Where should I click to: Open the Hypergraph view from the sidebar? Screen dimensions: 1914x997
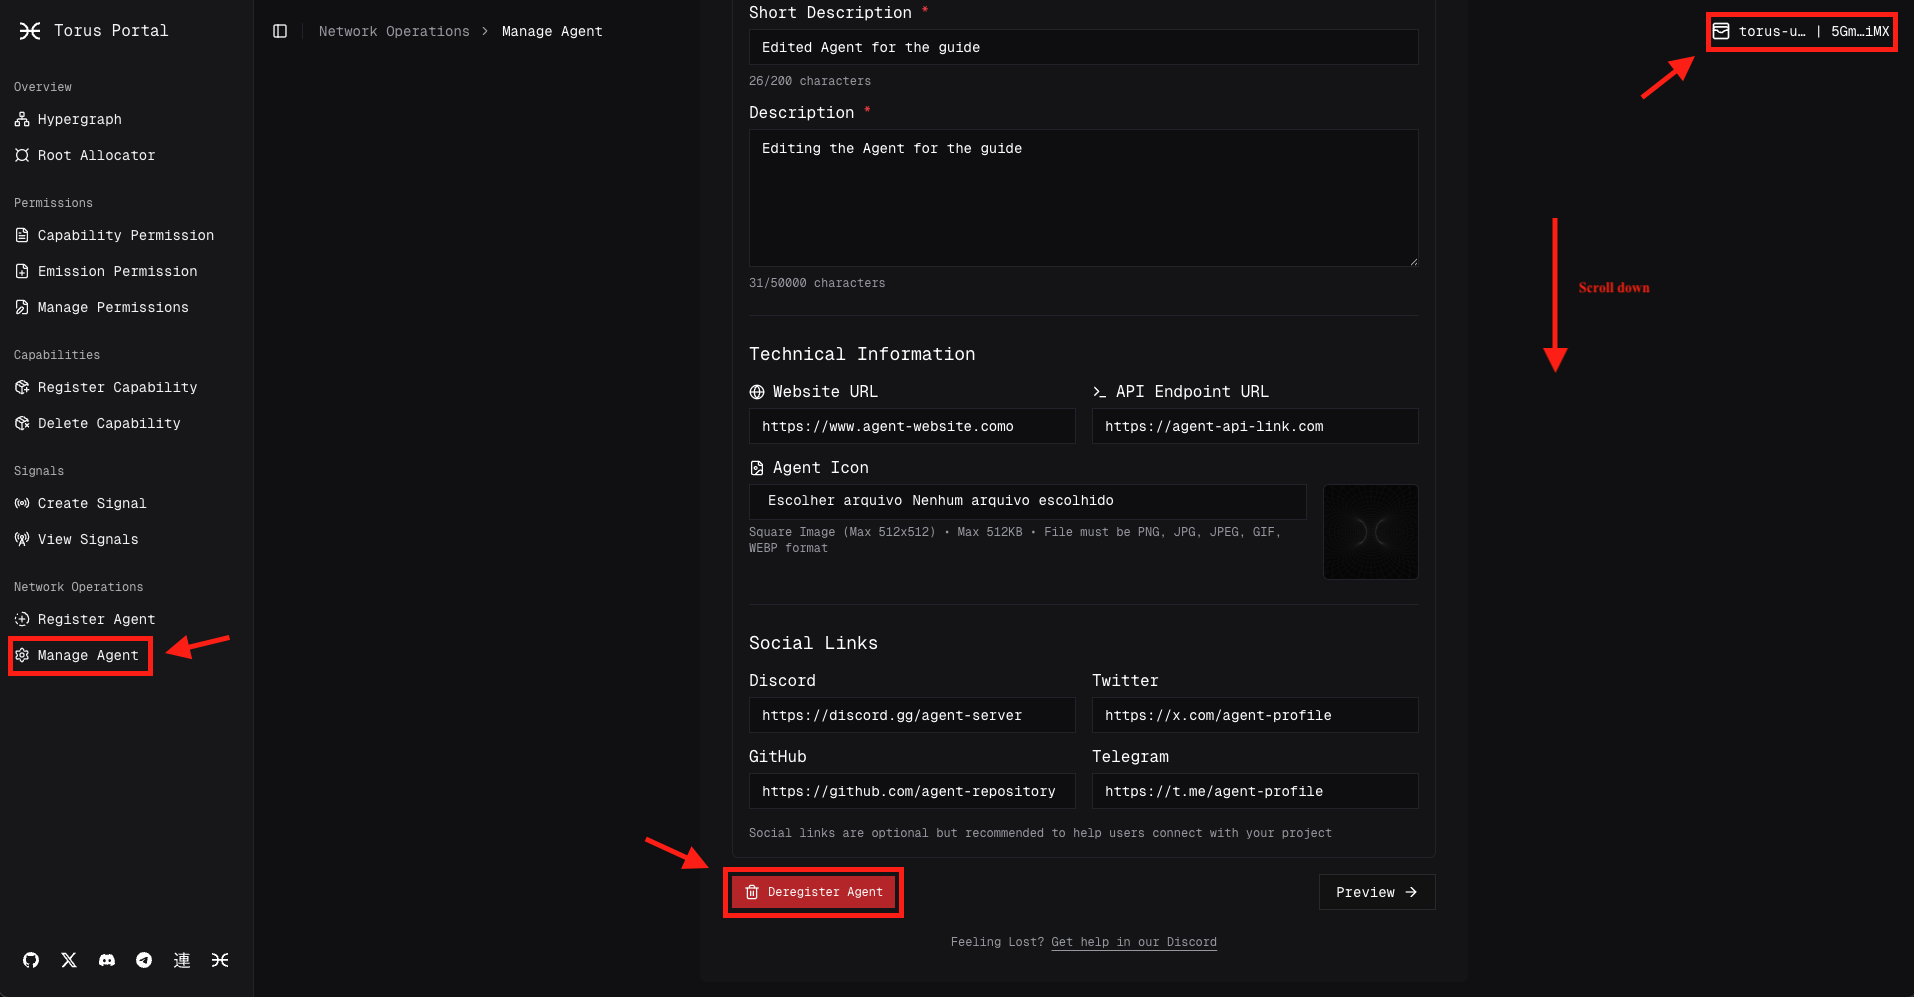tap(79, 119)
